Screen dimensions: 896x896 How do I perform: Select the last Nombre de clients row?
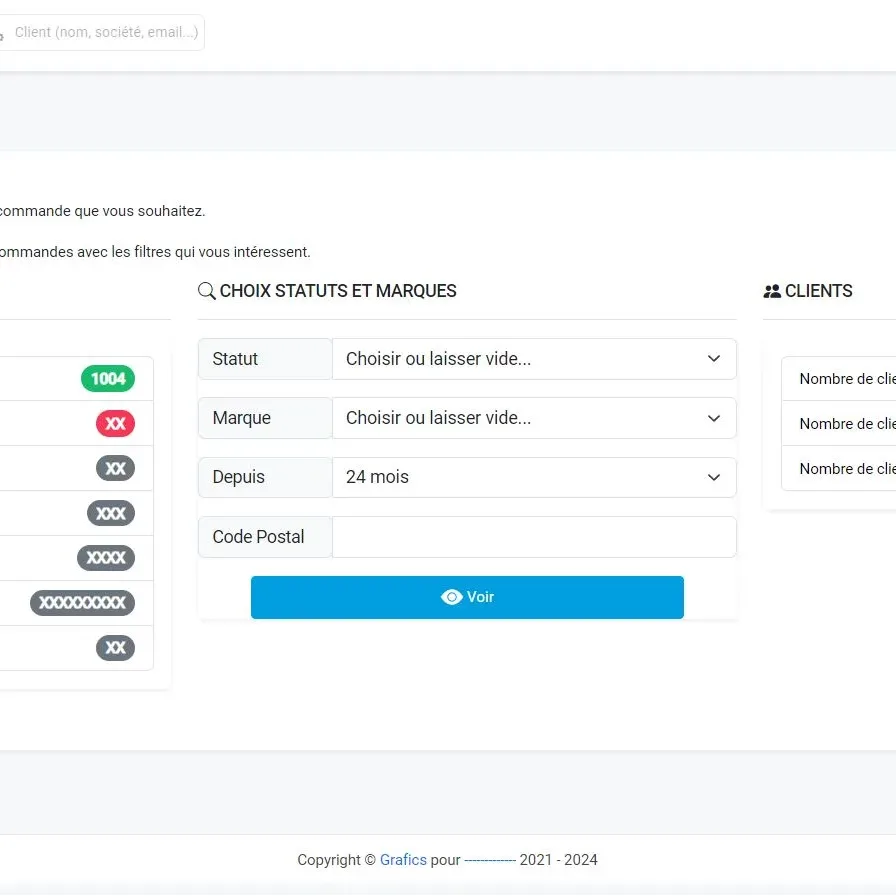point(846,469)
